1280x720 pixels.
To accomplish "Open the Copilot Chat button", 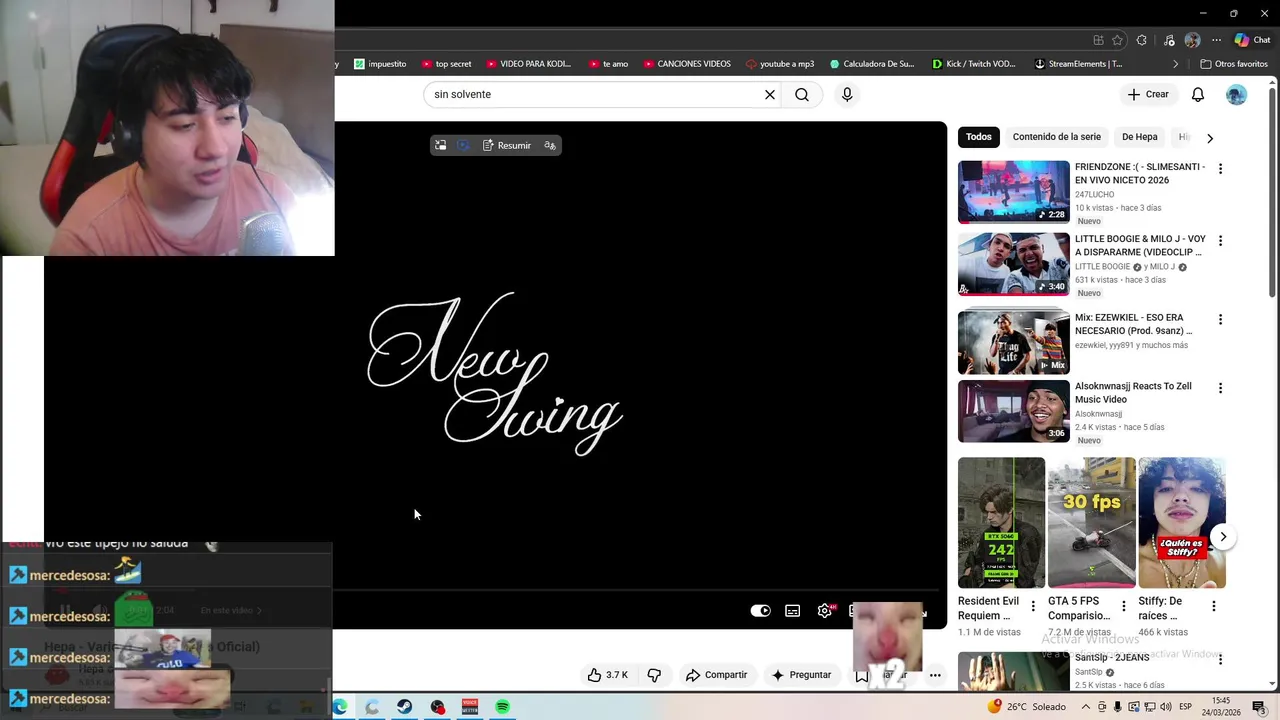I will click(1252, 40).
